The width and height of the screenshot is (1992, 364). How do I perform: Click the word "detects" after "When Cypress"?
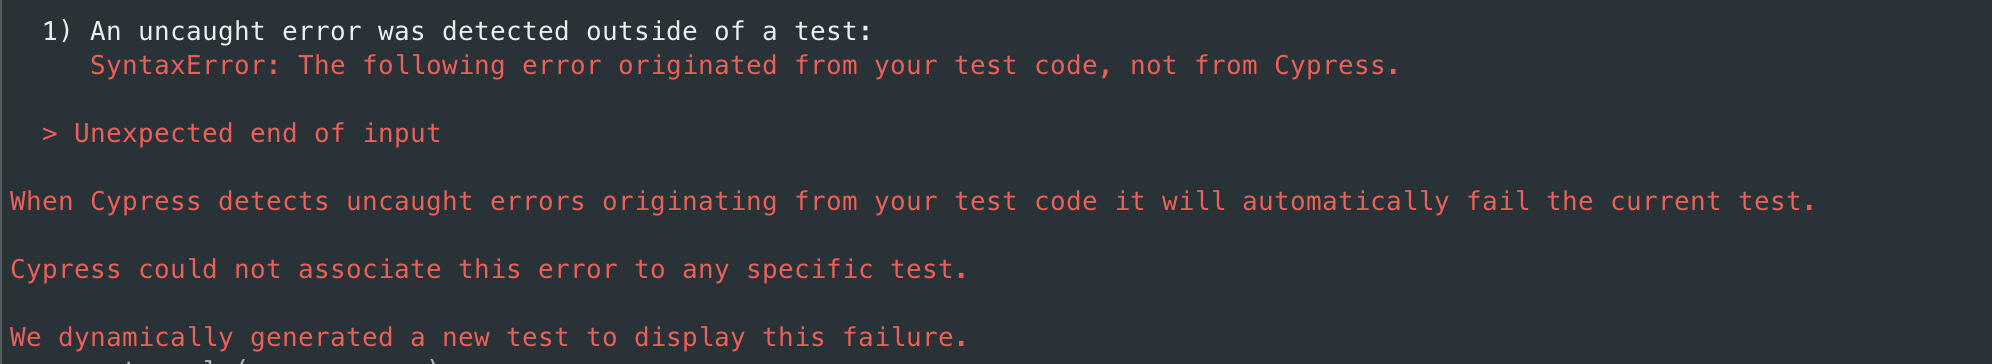coord(274,202)
